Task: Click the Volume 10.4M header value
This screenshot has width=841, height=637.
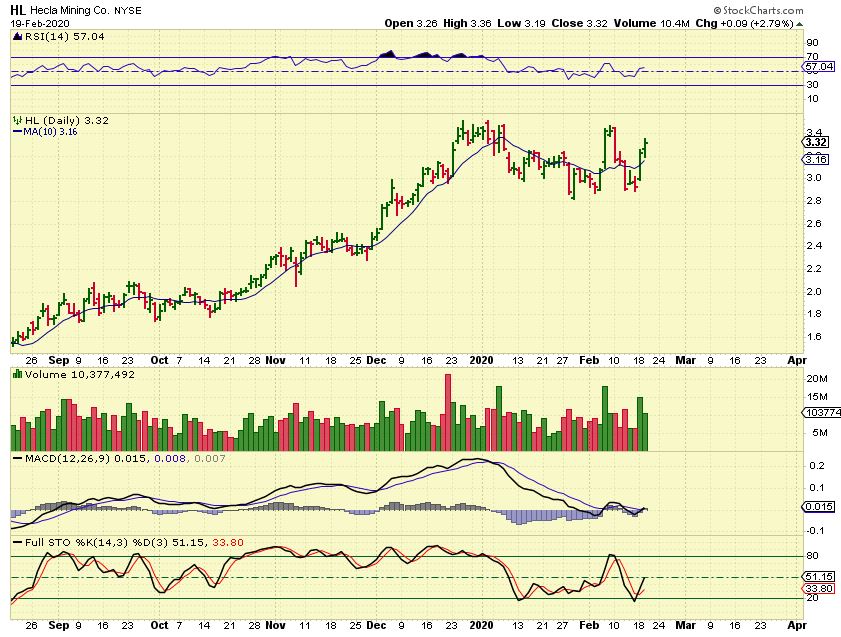Action: pyautogui.click(x=652, y=24)
